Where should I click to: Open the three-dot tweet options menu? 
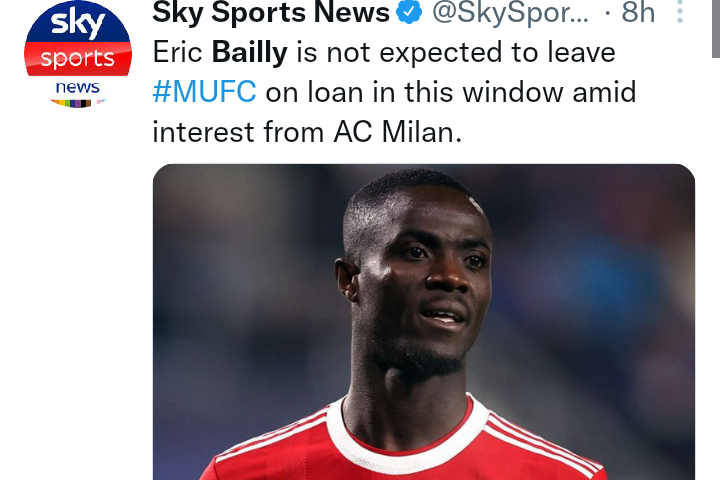[680, 11]
